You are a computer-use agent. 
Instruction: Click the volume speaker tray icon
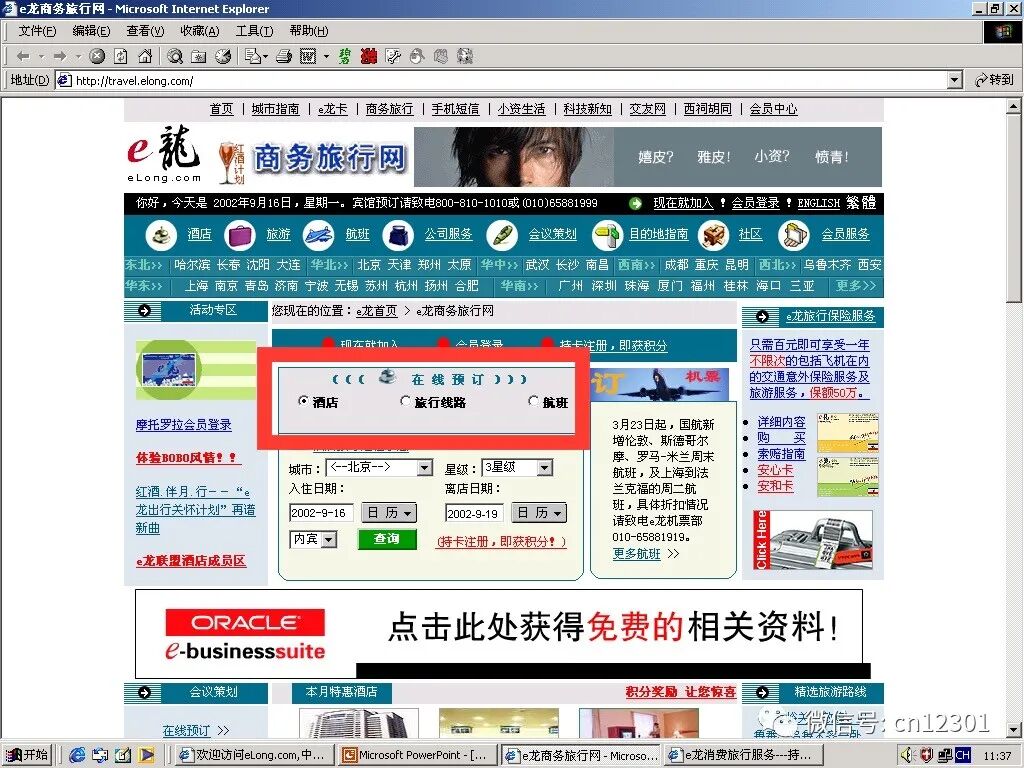pyautogui.click(x=908, y=755)
